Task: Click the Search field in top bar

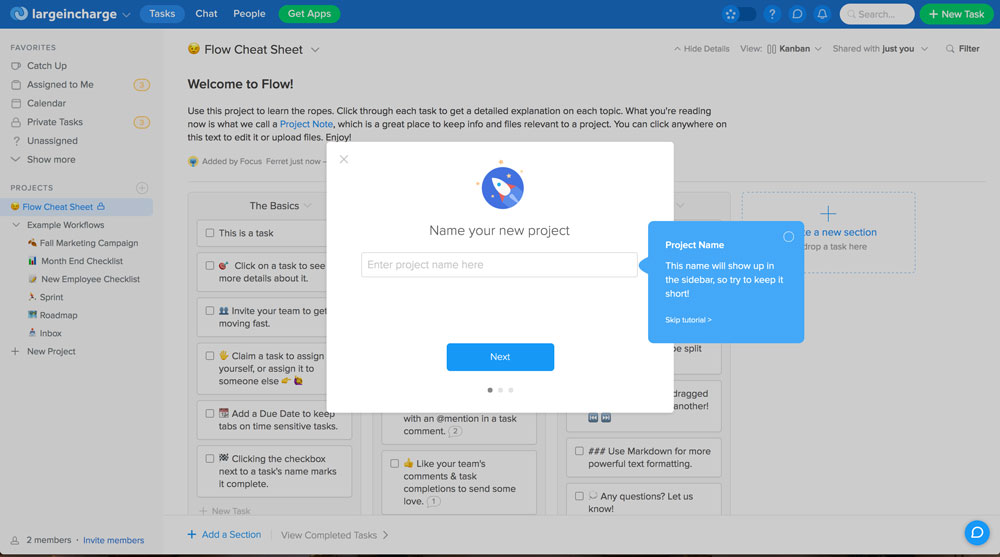Action: click(x=876, y=14)
